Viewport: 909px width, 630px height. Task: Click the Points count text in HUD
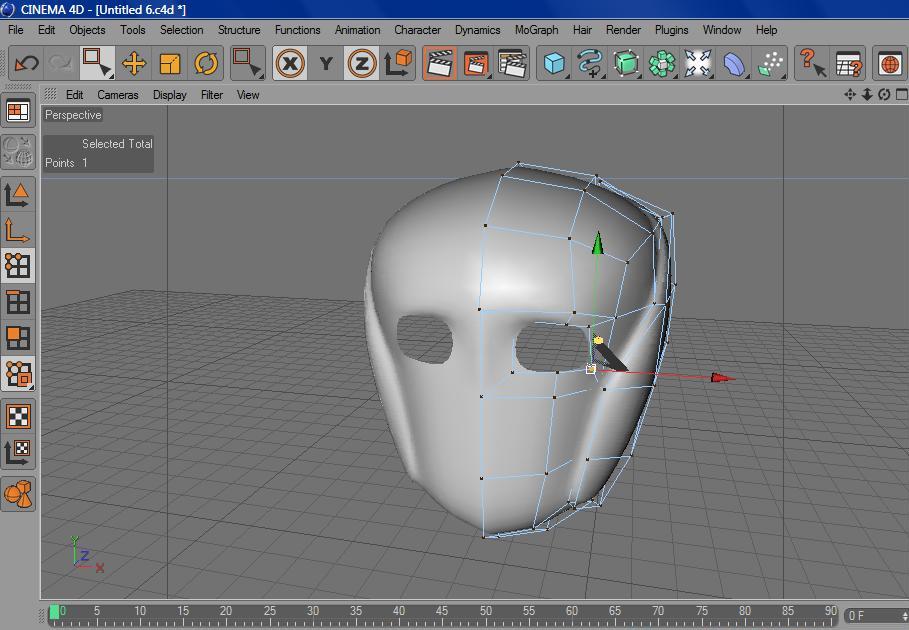tap(66, 163)
